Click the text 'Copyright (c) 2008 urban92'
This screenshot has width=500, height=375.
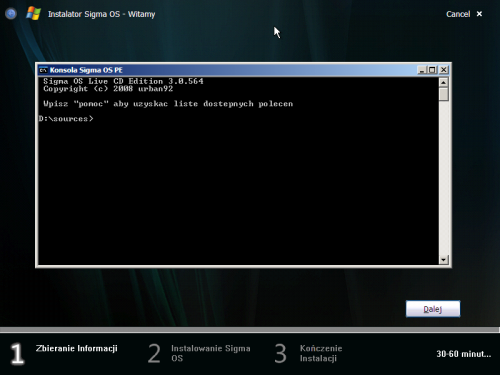click(x=108, y=89)
